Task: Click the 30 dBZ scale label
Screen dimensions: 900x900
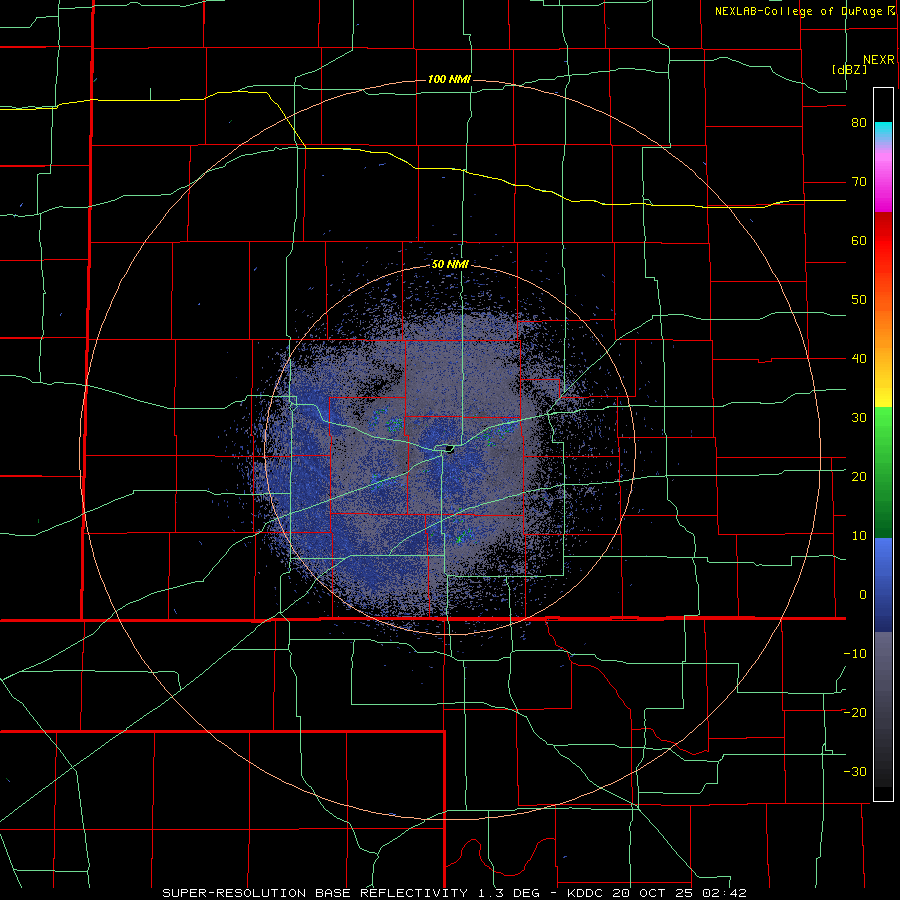Action: [859, 417]
